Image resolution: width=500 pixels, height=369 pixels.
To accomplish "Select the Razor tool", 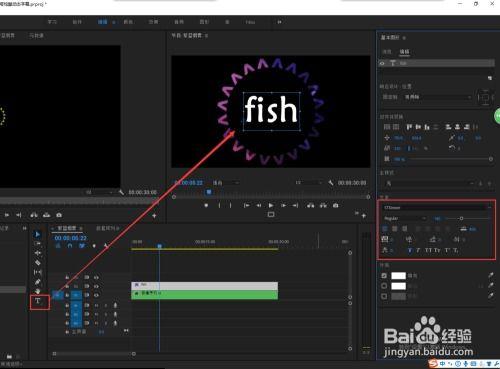I will click(38, 263).
